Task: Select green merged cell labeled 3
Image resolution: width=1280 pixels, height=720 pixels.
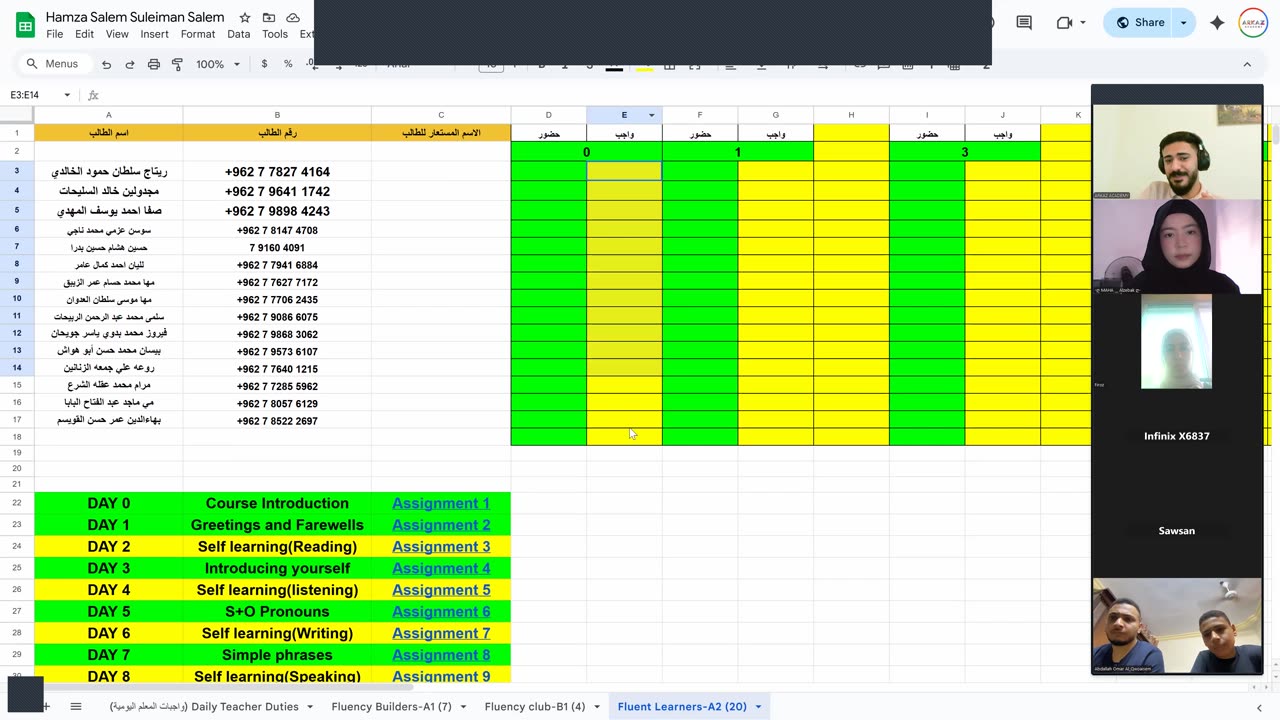Action: coord(965,152)
